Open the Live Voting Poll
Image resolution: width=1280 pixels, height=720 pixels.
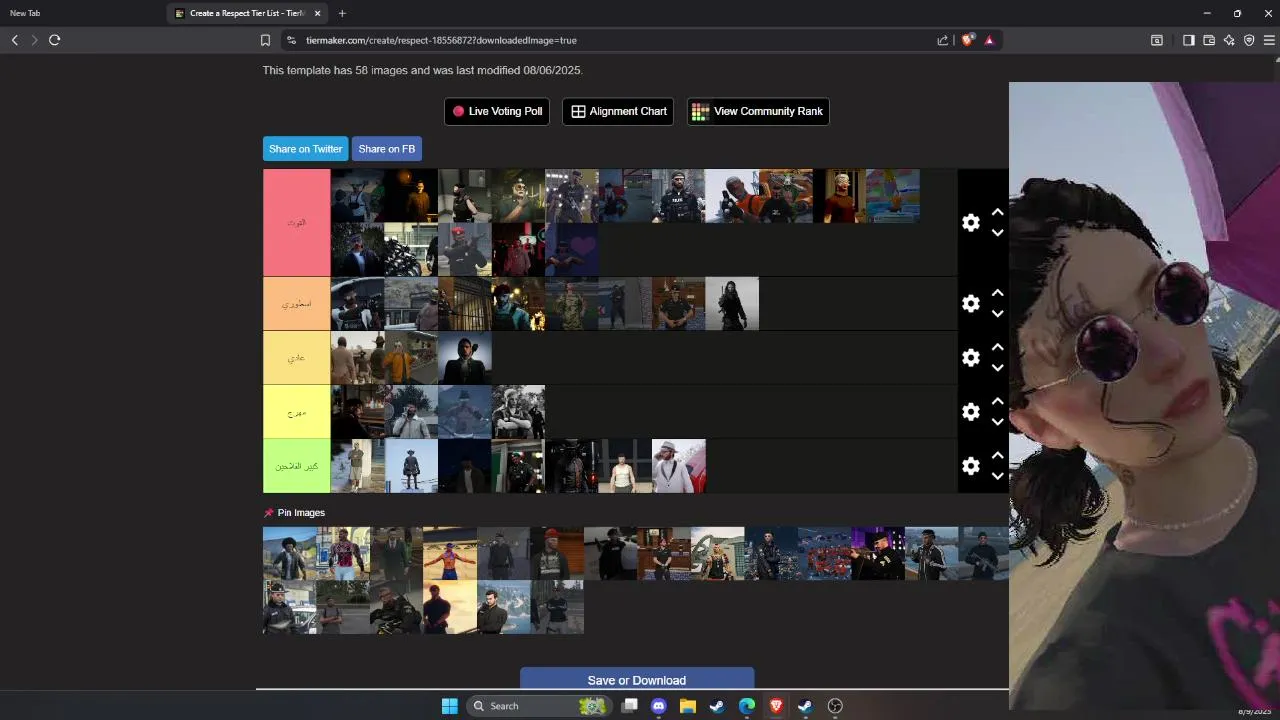497,111
